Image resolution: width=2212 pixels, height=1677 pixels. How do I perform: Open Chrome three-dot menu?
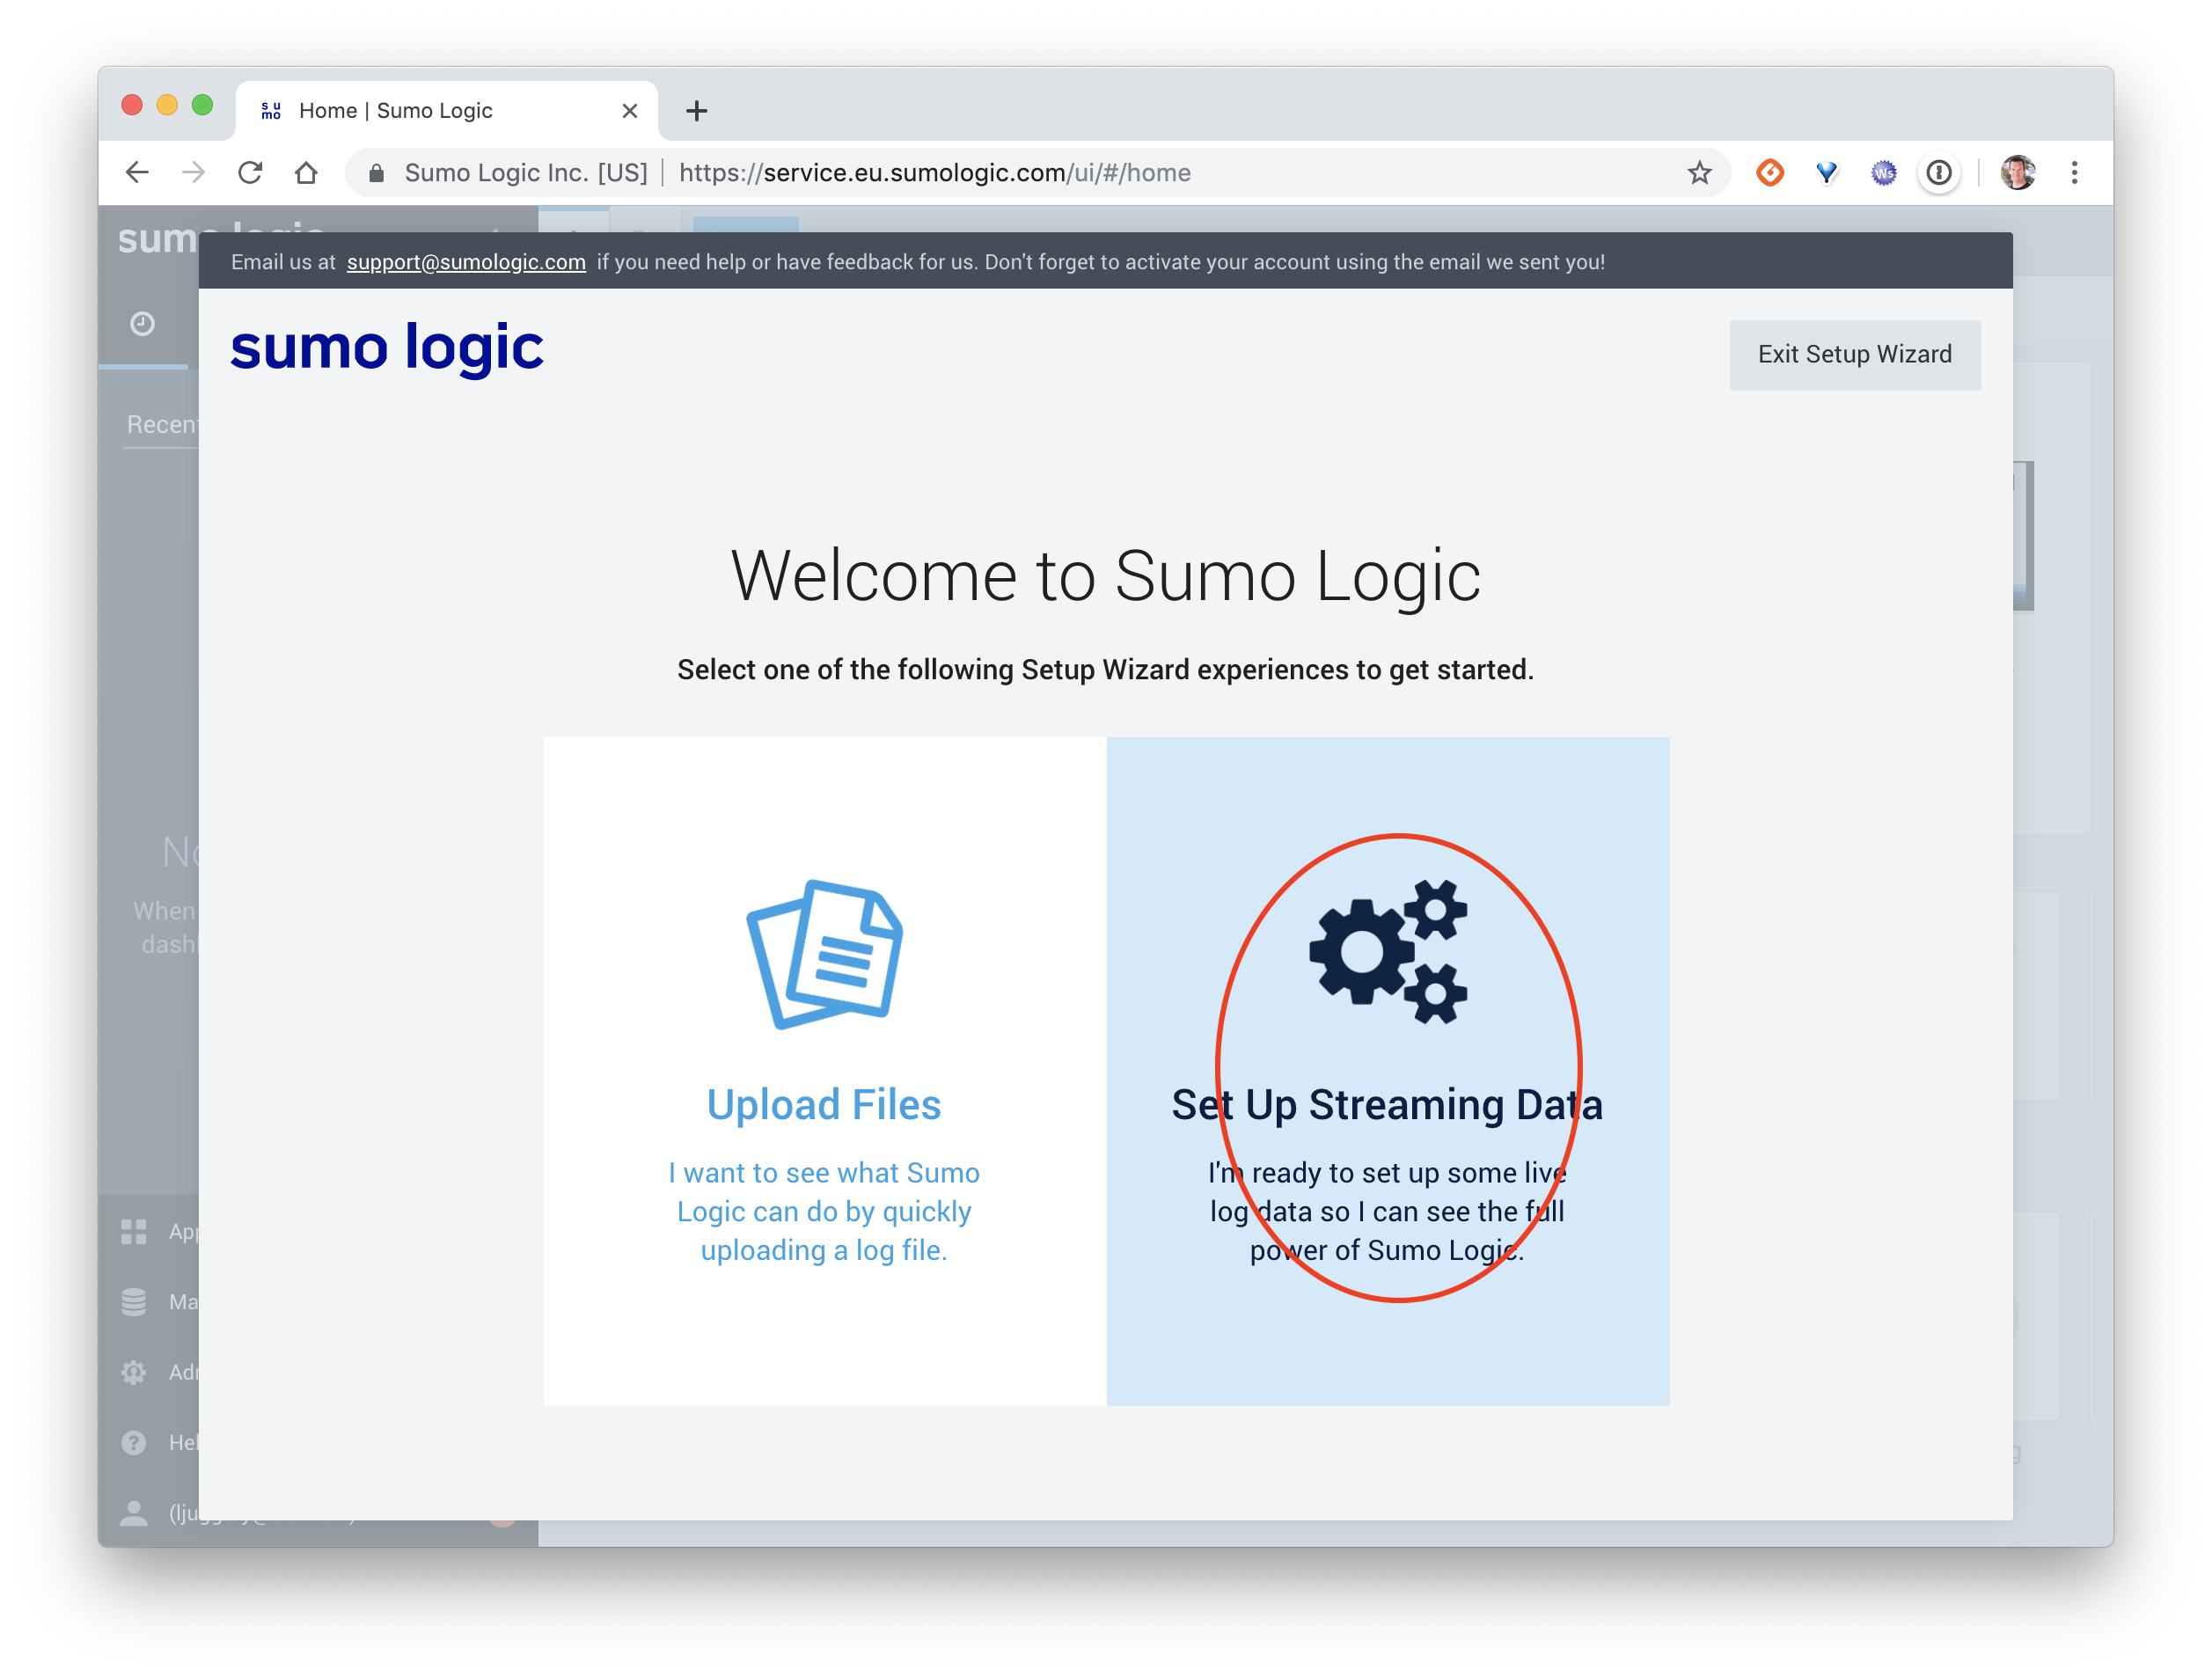coord(2075,173)
